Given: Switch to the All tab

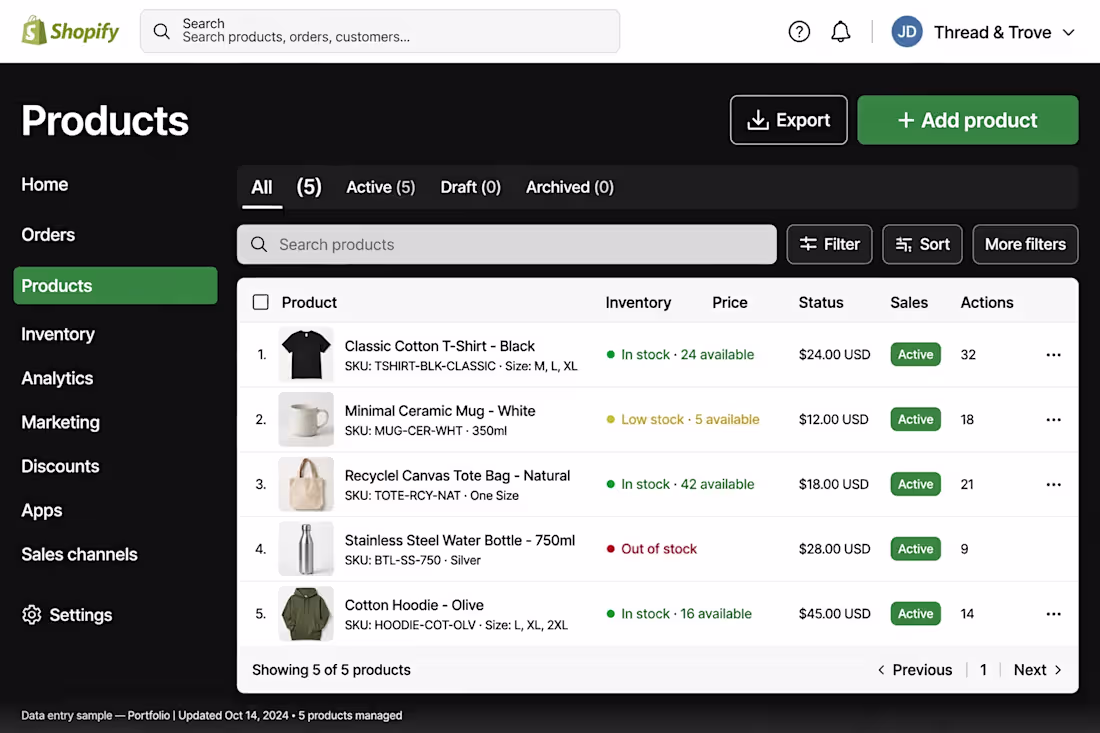Looking at the screenshot, I should pos(262,187).
